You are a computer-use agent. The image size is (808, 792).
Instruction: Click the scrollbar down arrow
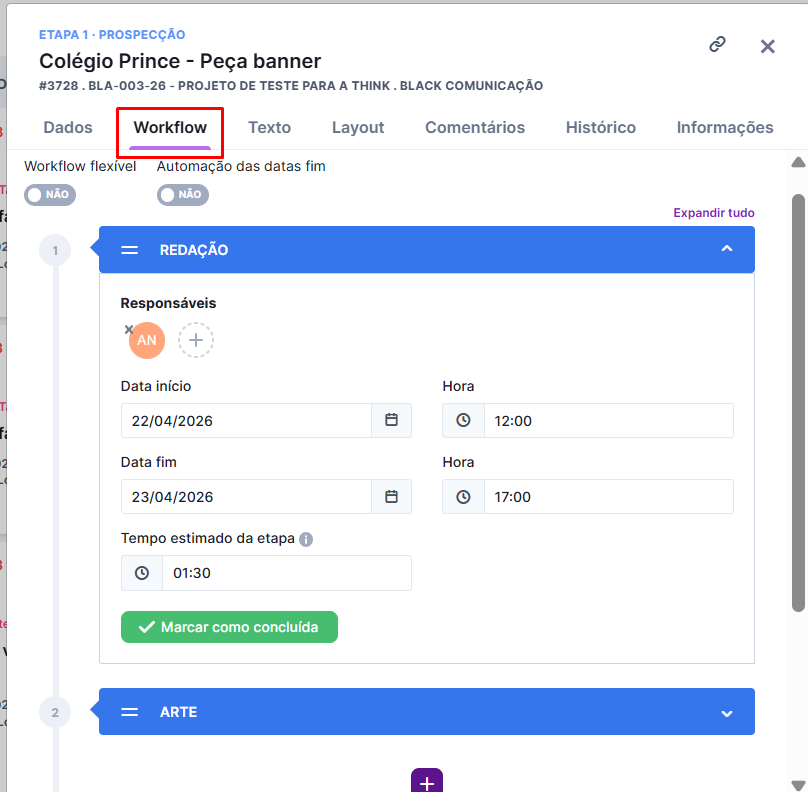point(798,785)
